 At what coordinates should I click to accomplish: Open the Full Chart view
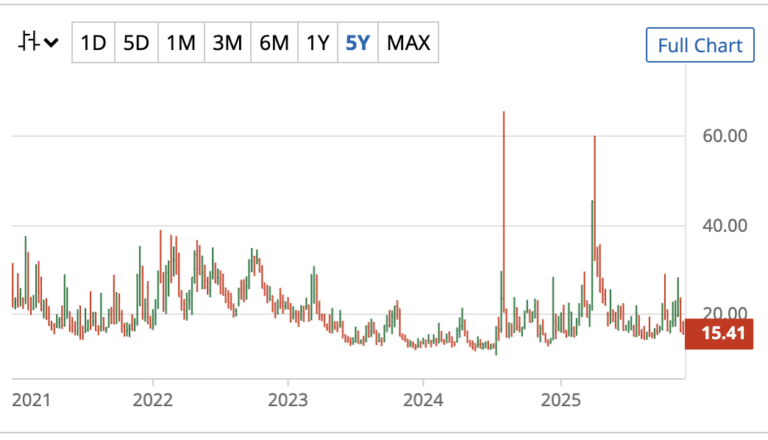click(x=698, y=45)
